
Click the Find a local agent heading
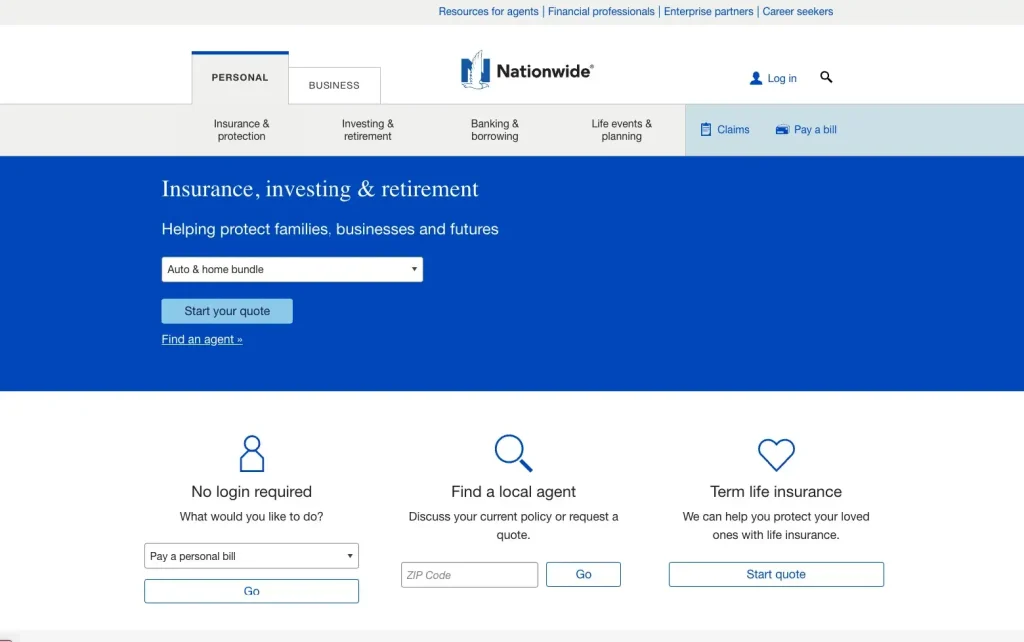pos(513,491)
